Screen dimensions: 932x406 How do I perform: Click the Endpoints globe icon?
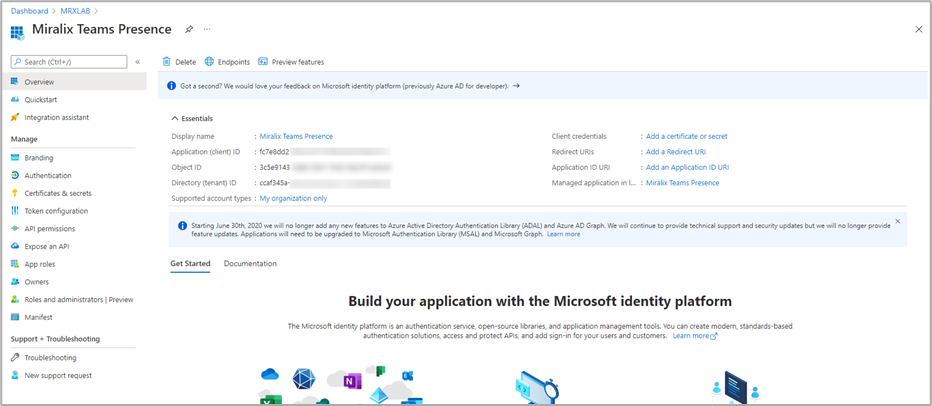(x=209, y=61)
